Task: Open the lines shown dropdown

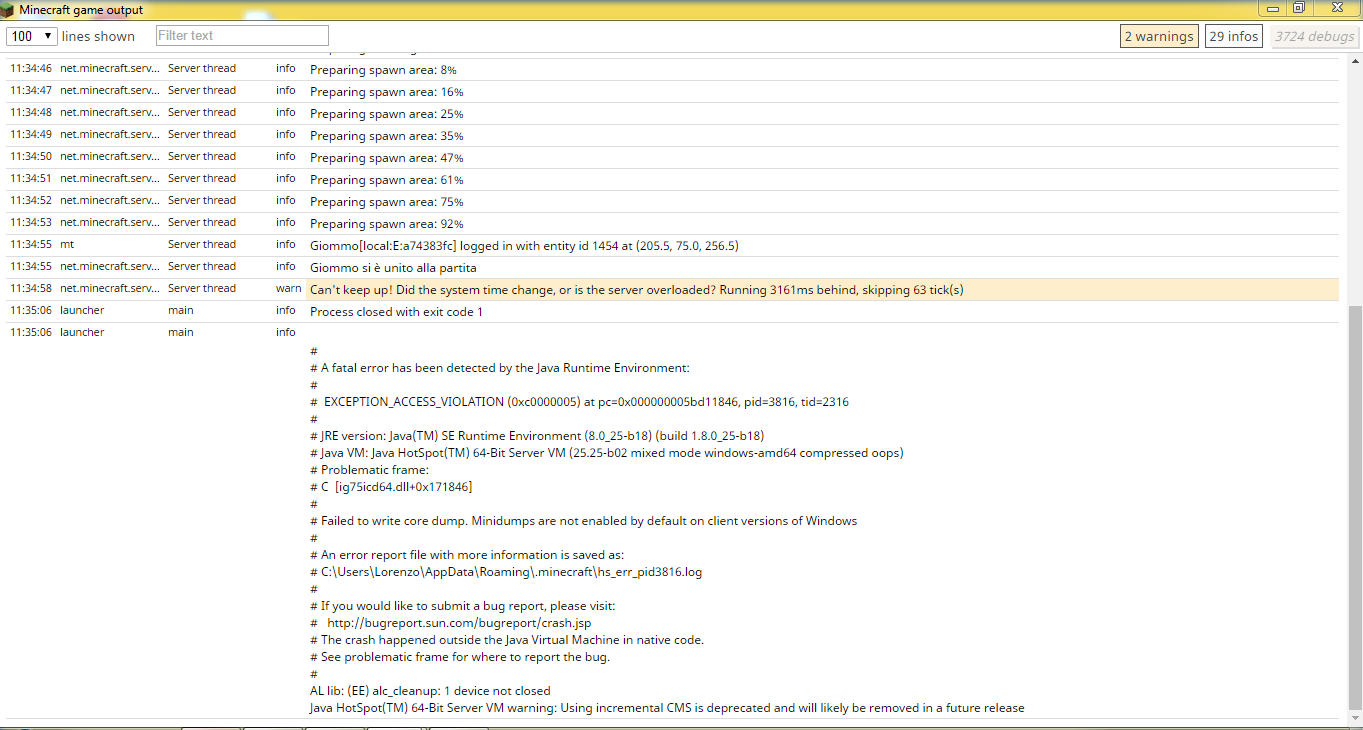Action: [33, 36]
